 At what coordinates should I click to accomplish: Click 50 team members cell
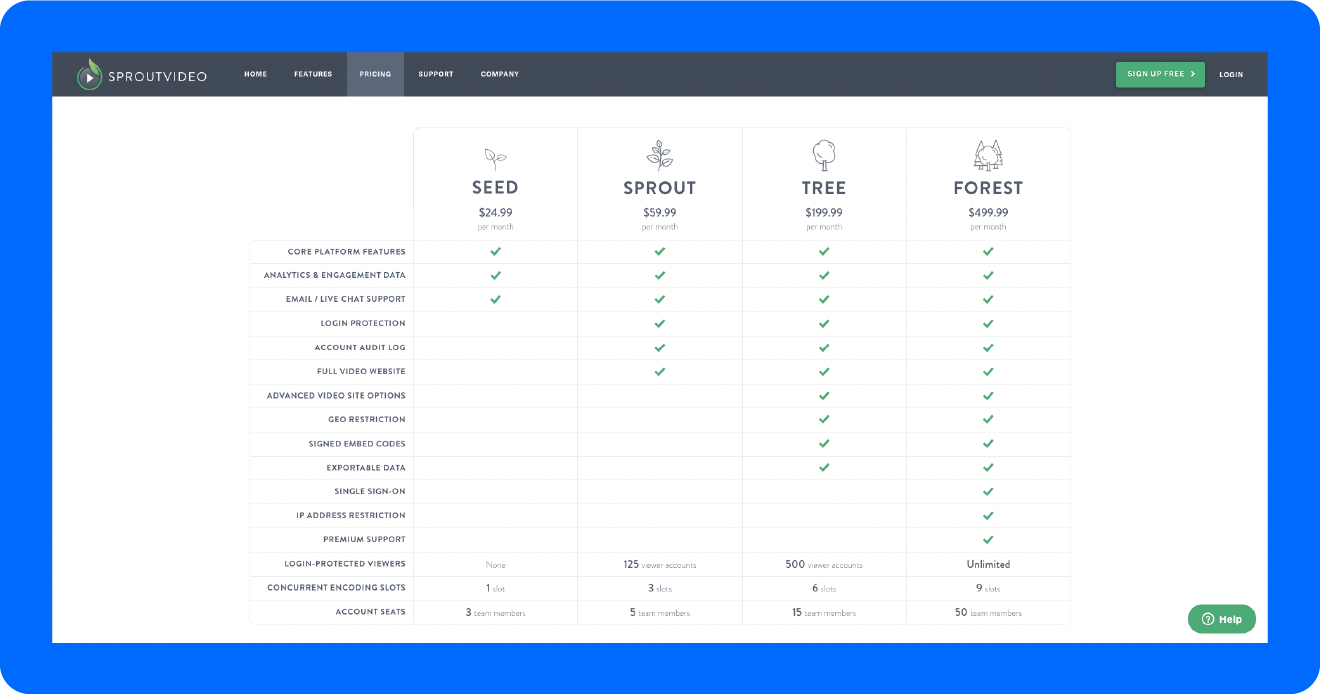(988, 612)
